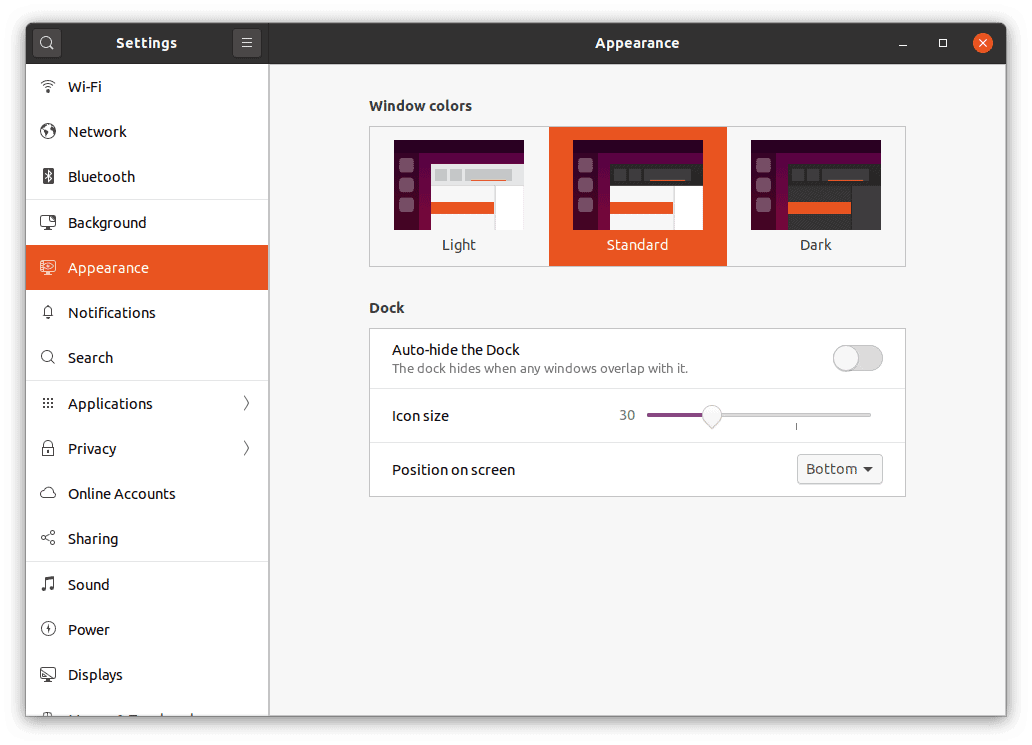Click the Background settings icon
Viewport: 1032px width, 745px height.
[47, 222]
